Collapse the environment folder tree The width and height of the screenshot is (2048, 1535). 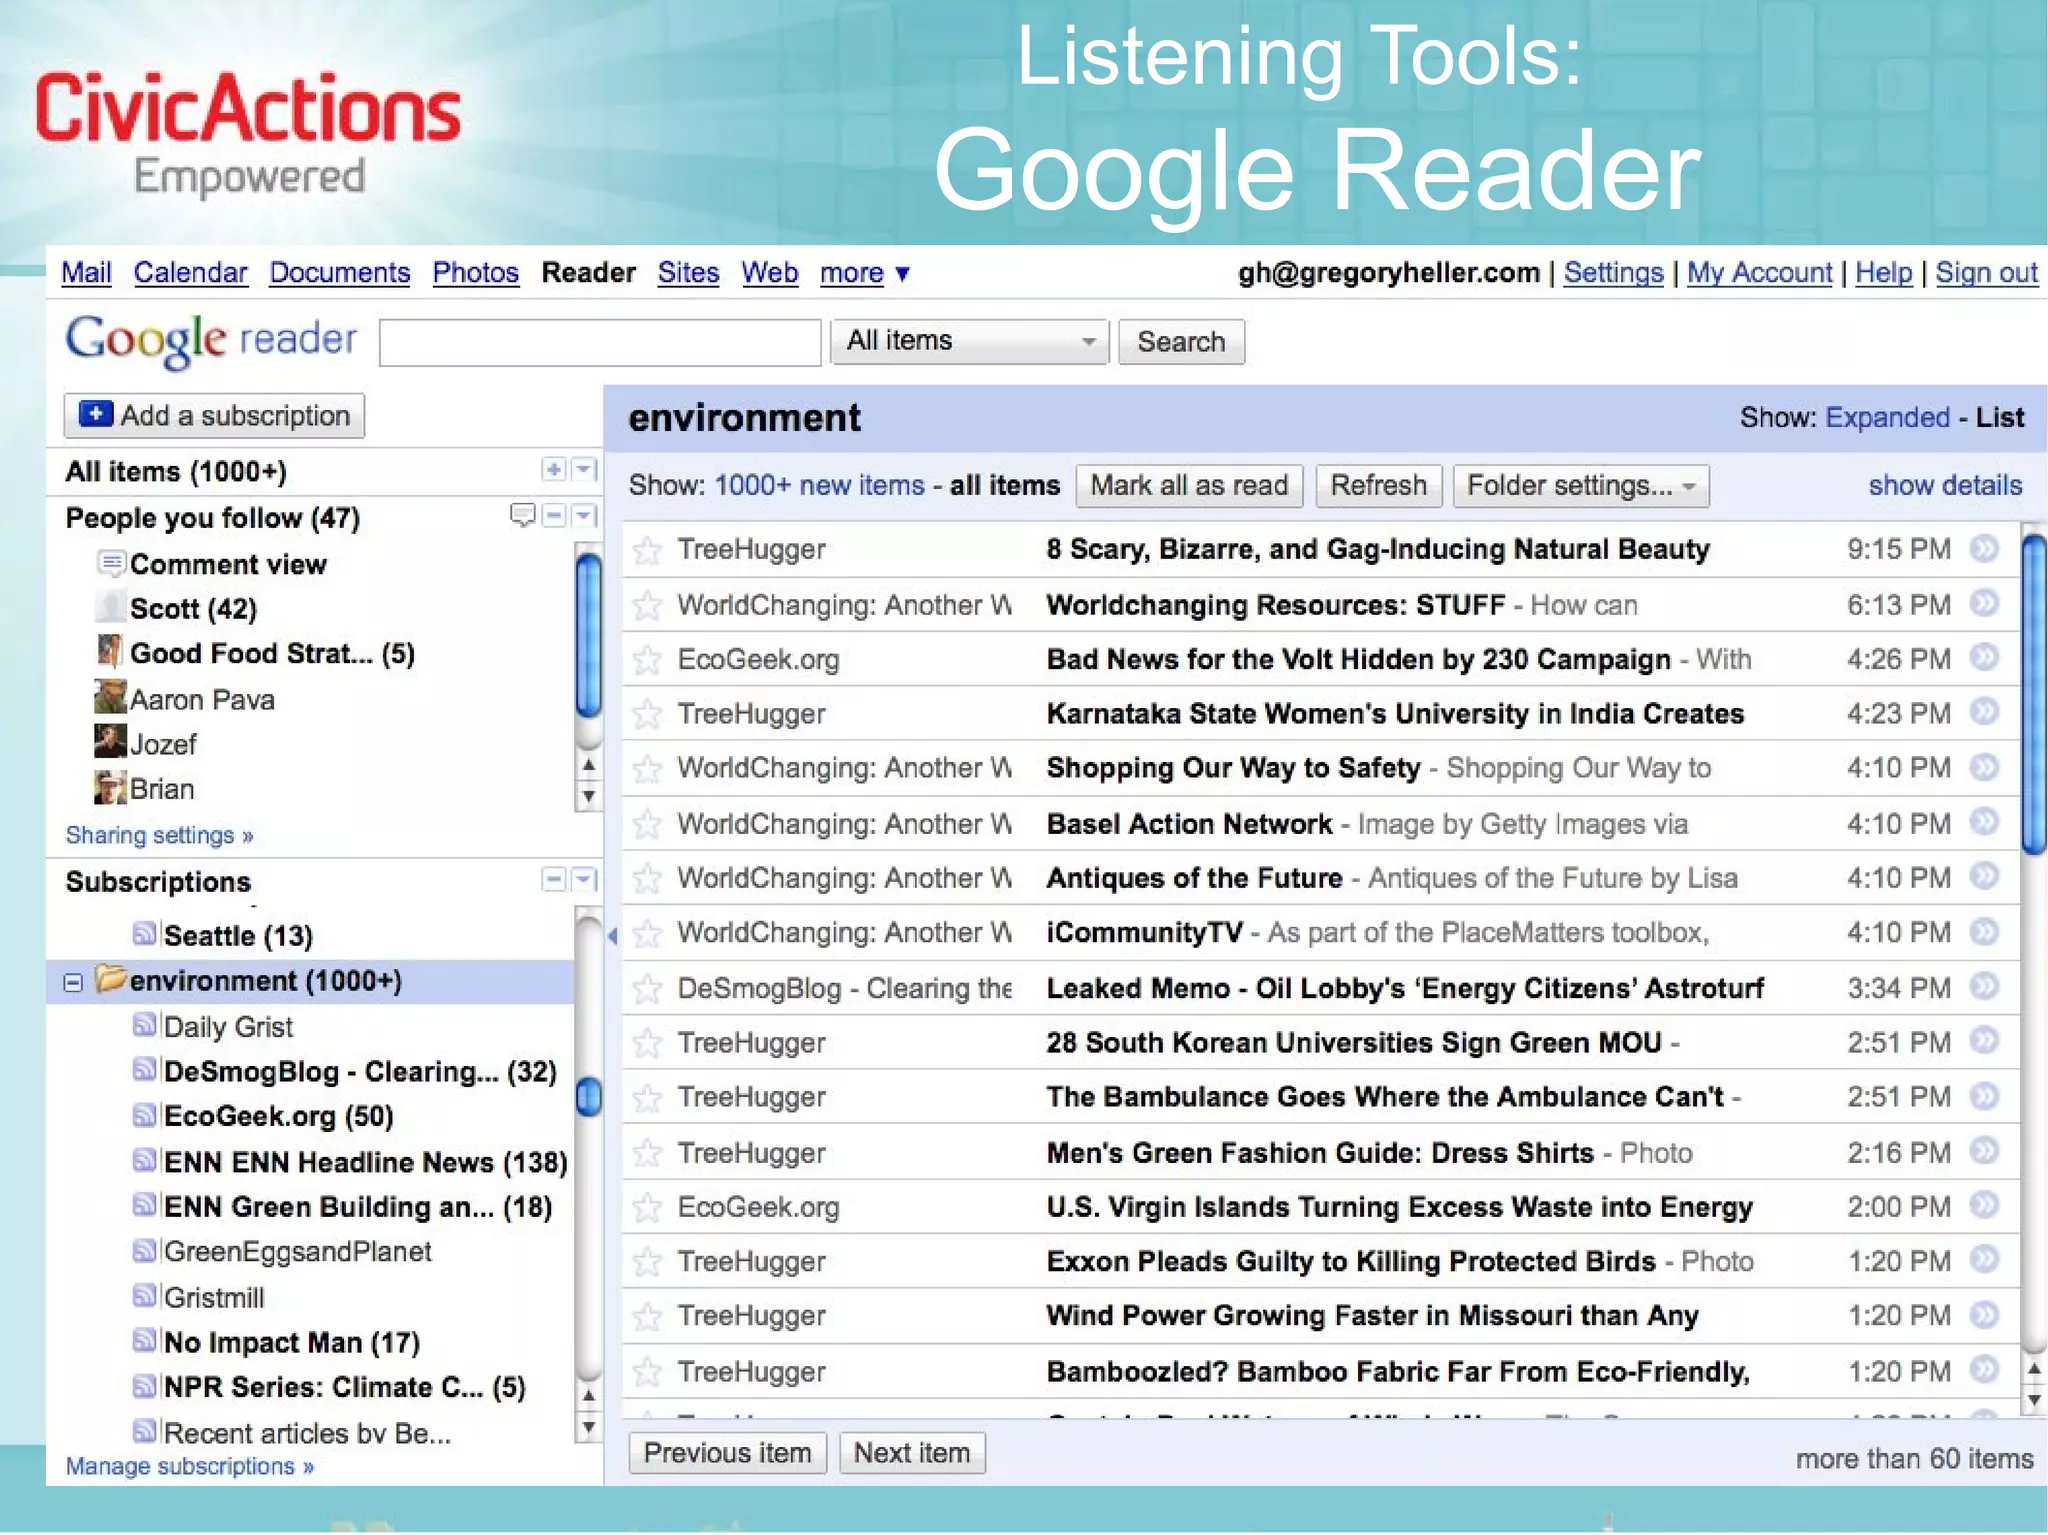pos(73,982)
